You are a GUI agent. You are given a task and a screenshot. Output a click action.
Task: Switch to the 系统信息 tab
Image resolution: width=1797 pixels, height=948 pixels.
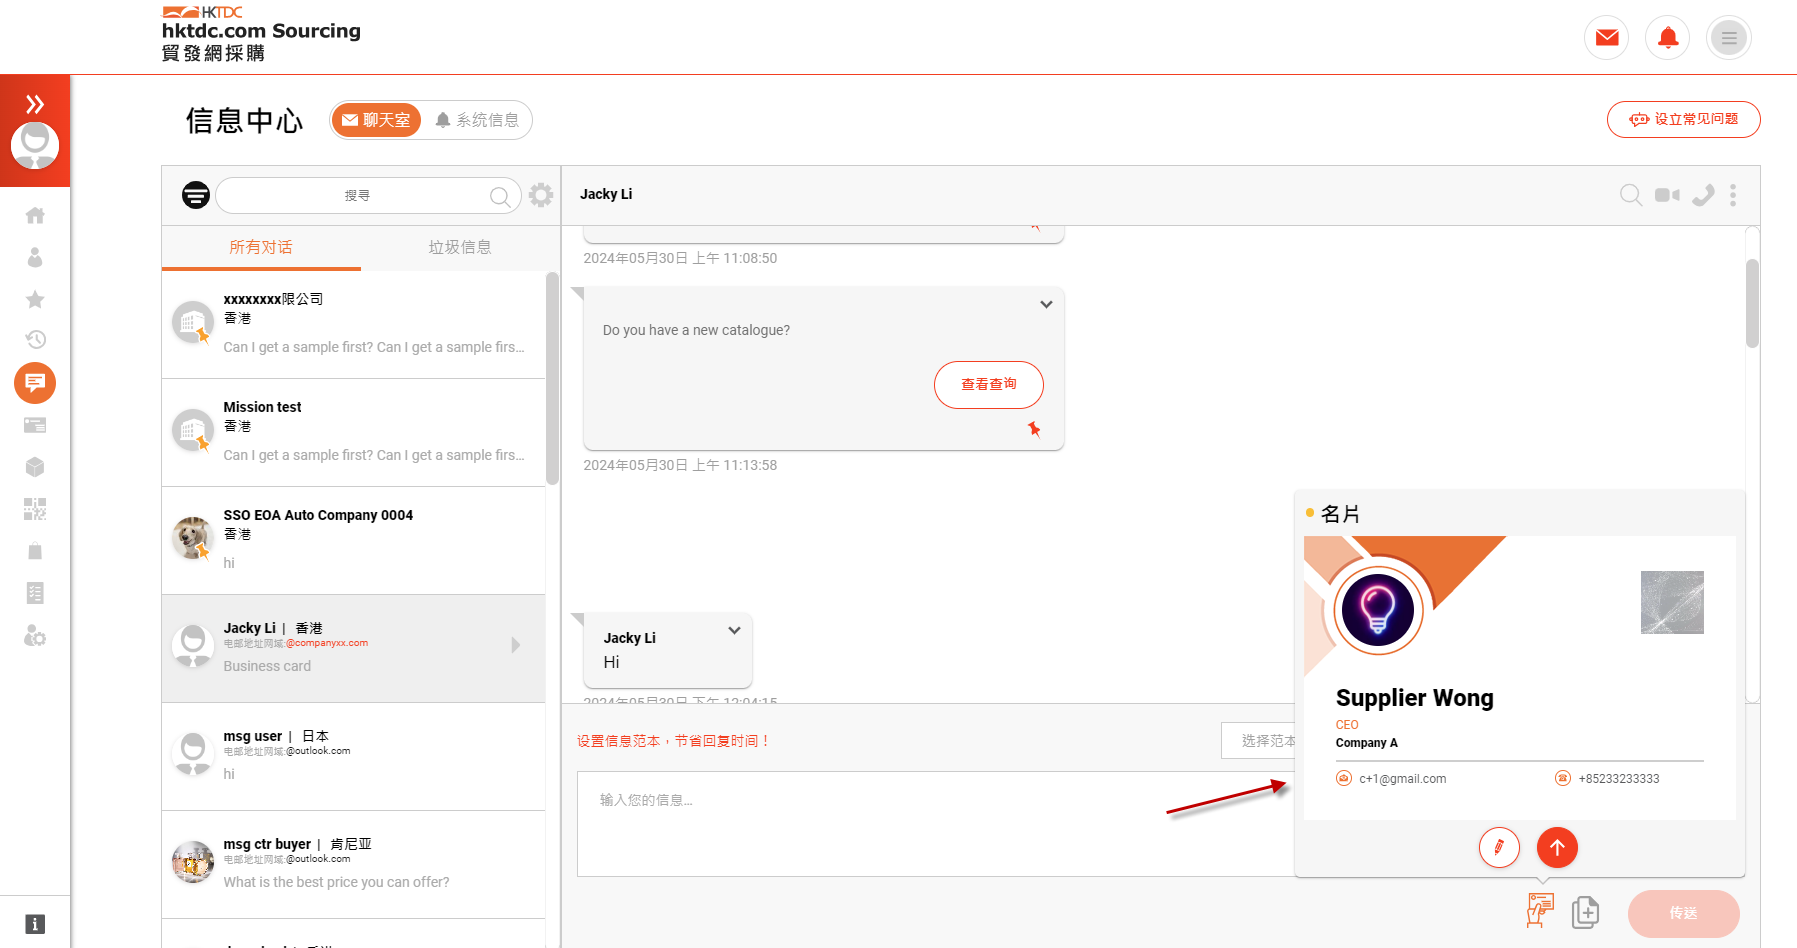click(x=477, y=120)
